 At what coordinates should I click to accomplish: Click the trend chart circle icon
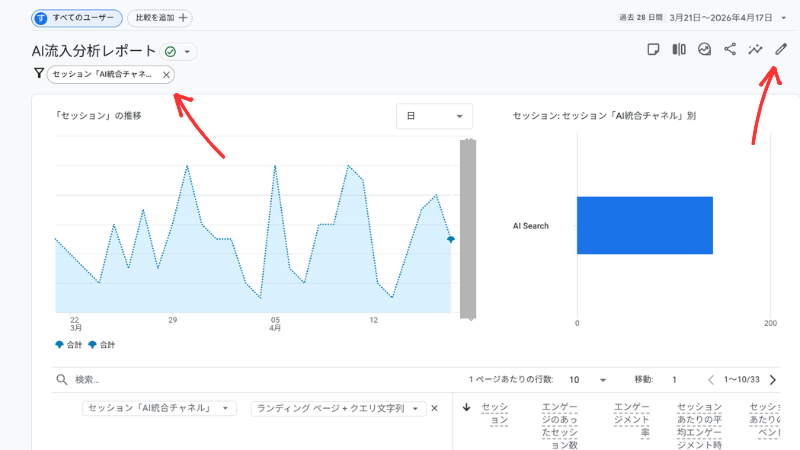[705, 49]
